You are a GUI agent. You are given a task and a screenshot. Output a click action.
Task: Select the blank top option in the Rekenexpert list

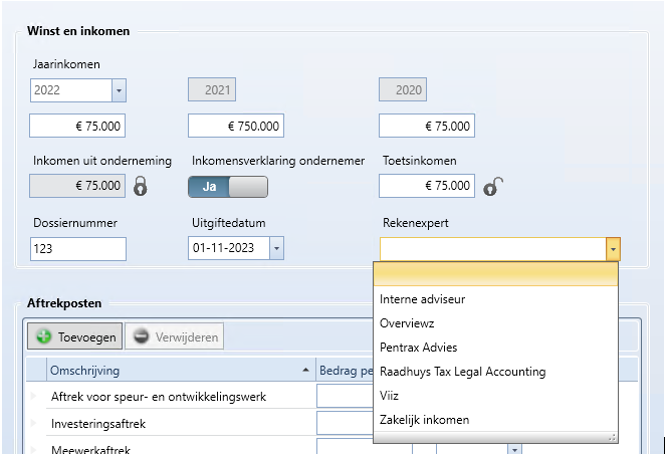(x=496, y=275)
